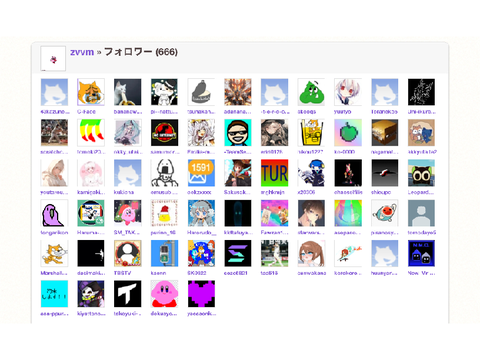Open the white-haired anime girl with flowers avatar
The width and height of the screenshot is (480, 360).
coord(201,133)
